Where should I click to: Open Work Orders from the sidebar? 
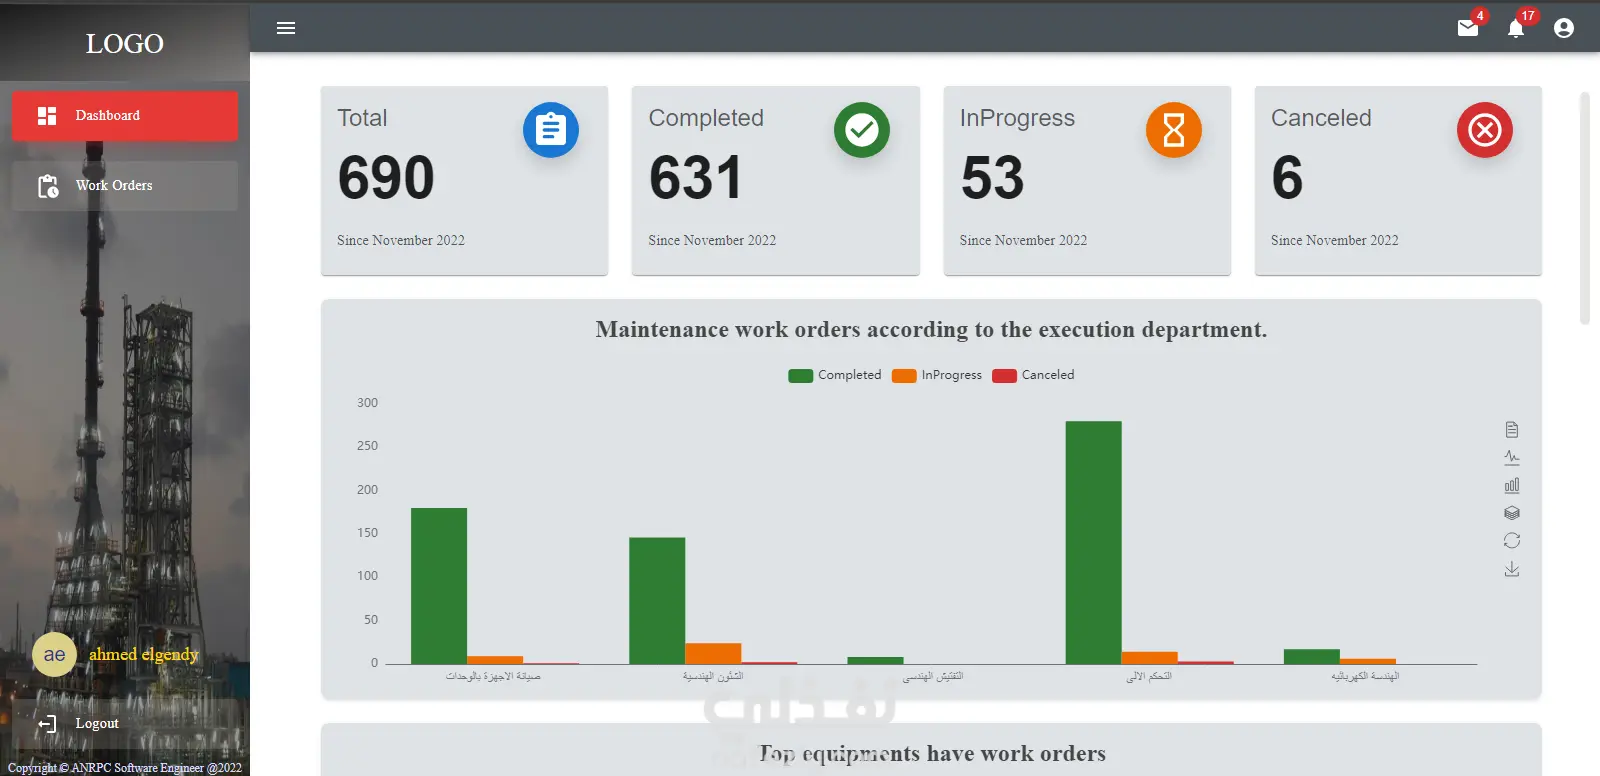point(125,186)
